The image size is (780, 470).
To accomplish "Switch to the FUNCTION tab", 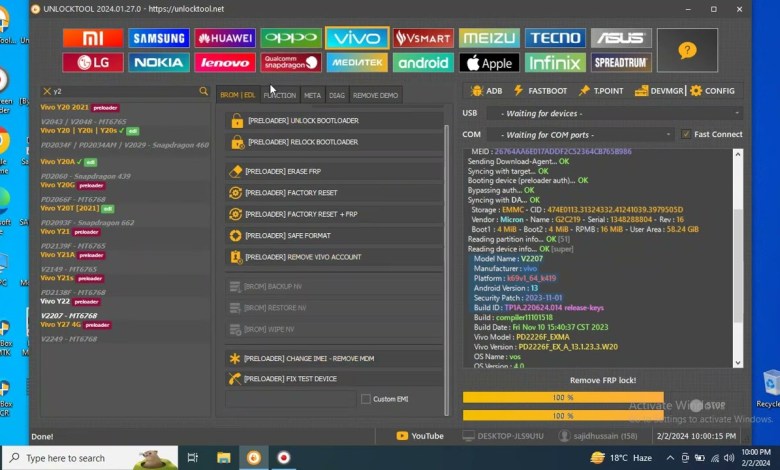I will [x=279, y=95].
